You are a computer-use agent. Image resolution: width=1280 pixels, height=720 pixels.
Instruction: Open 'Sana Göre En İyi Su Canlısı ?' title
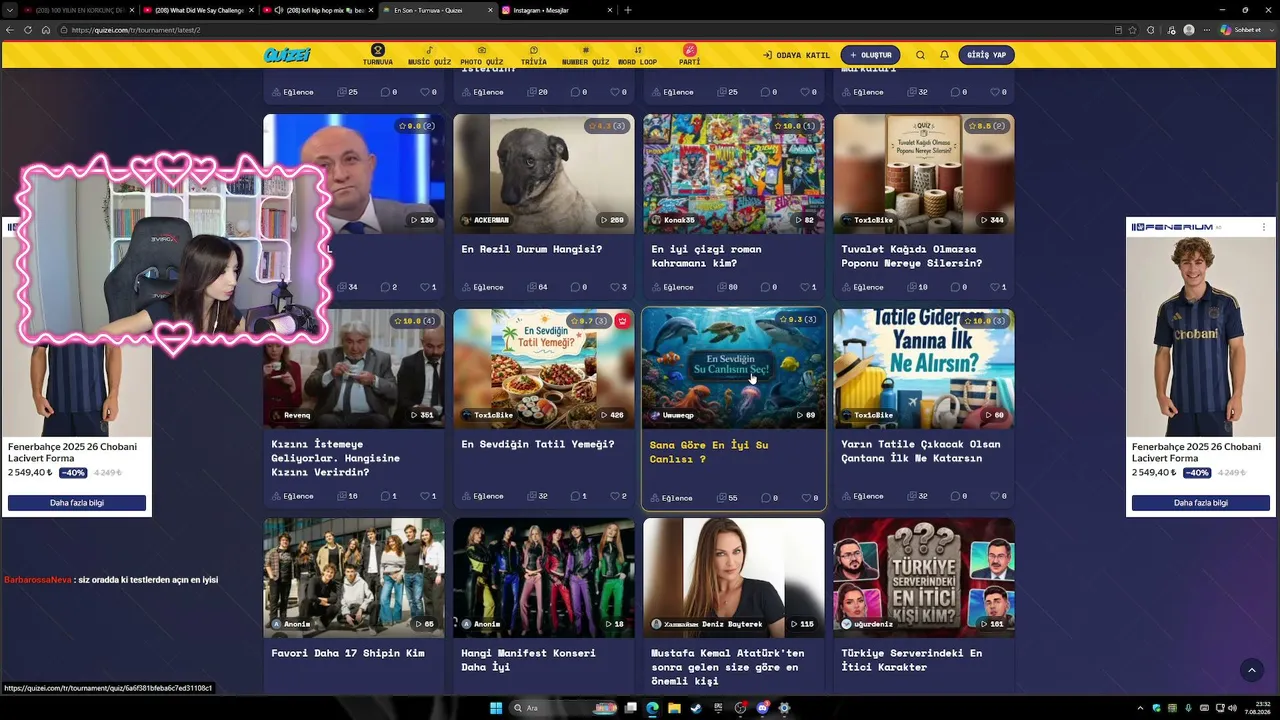tap(709, 452)
